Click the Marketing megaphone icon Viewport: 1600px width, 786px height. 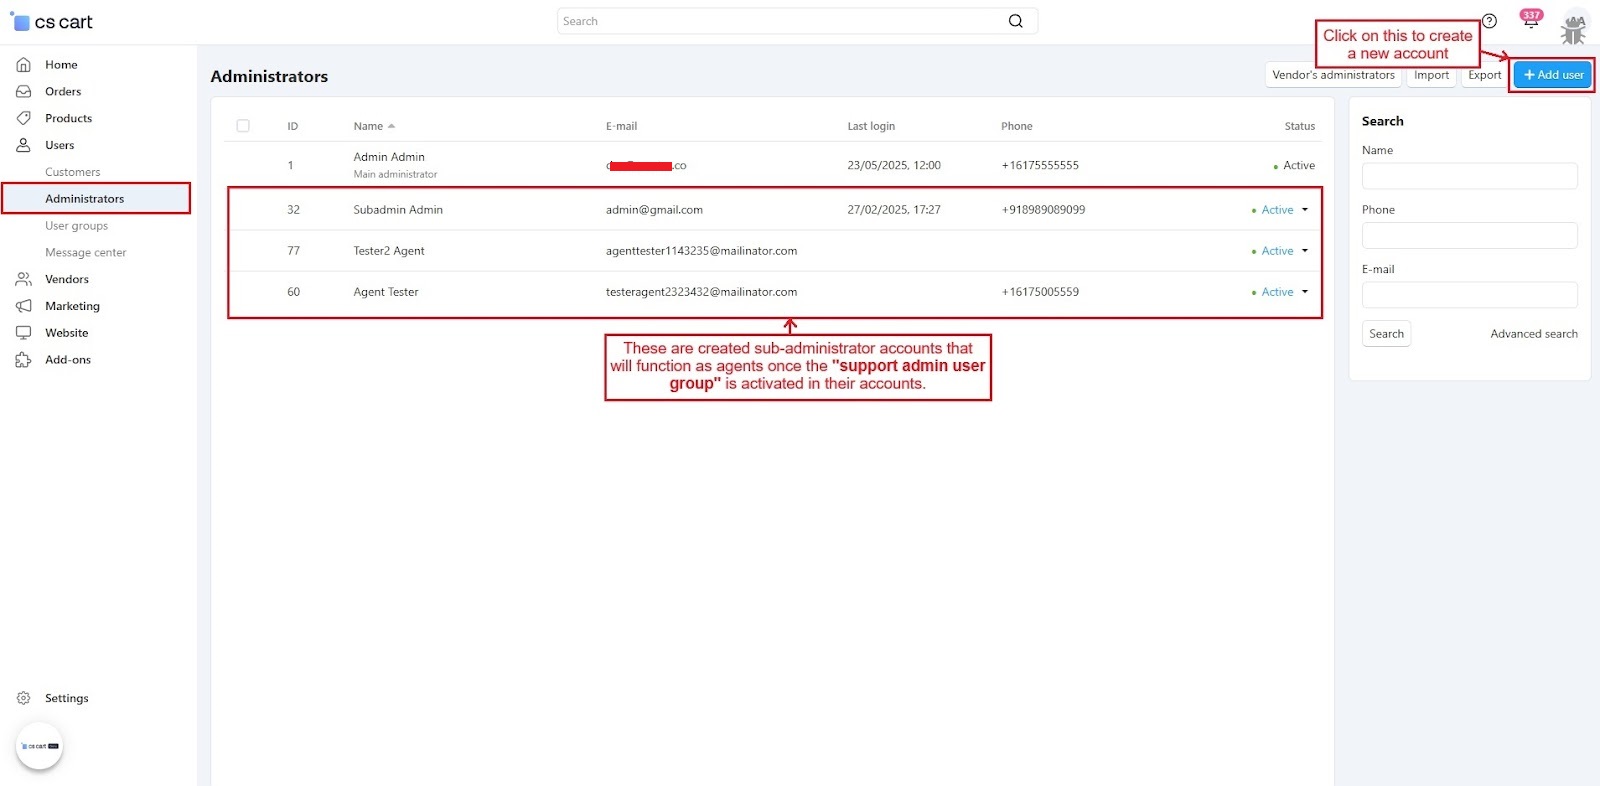tap(23, 306)
